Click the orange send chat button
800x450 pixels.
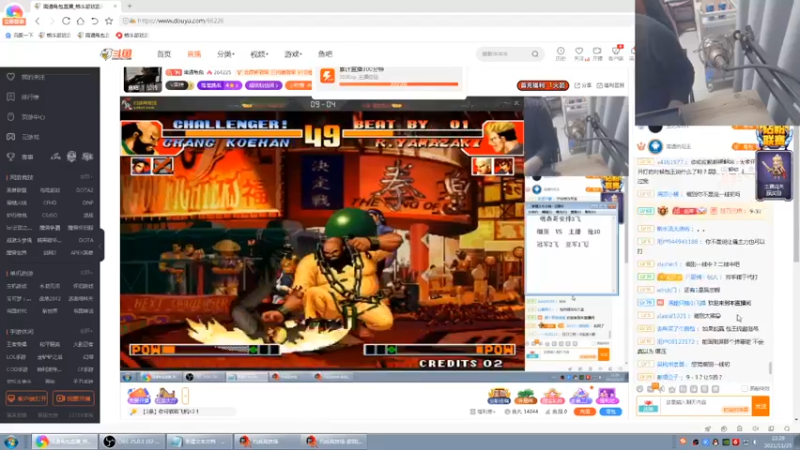pyautogui.click(x=761, y=406)
